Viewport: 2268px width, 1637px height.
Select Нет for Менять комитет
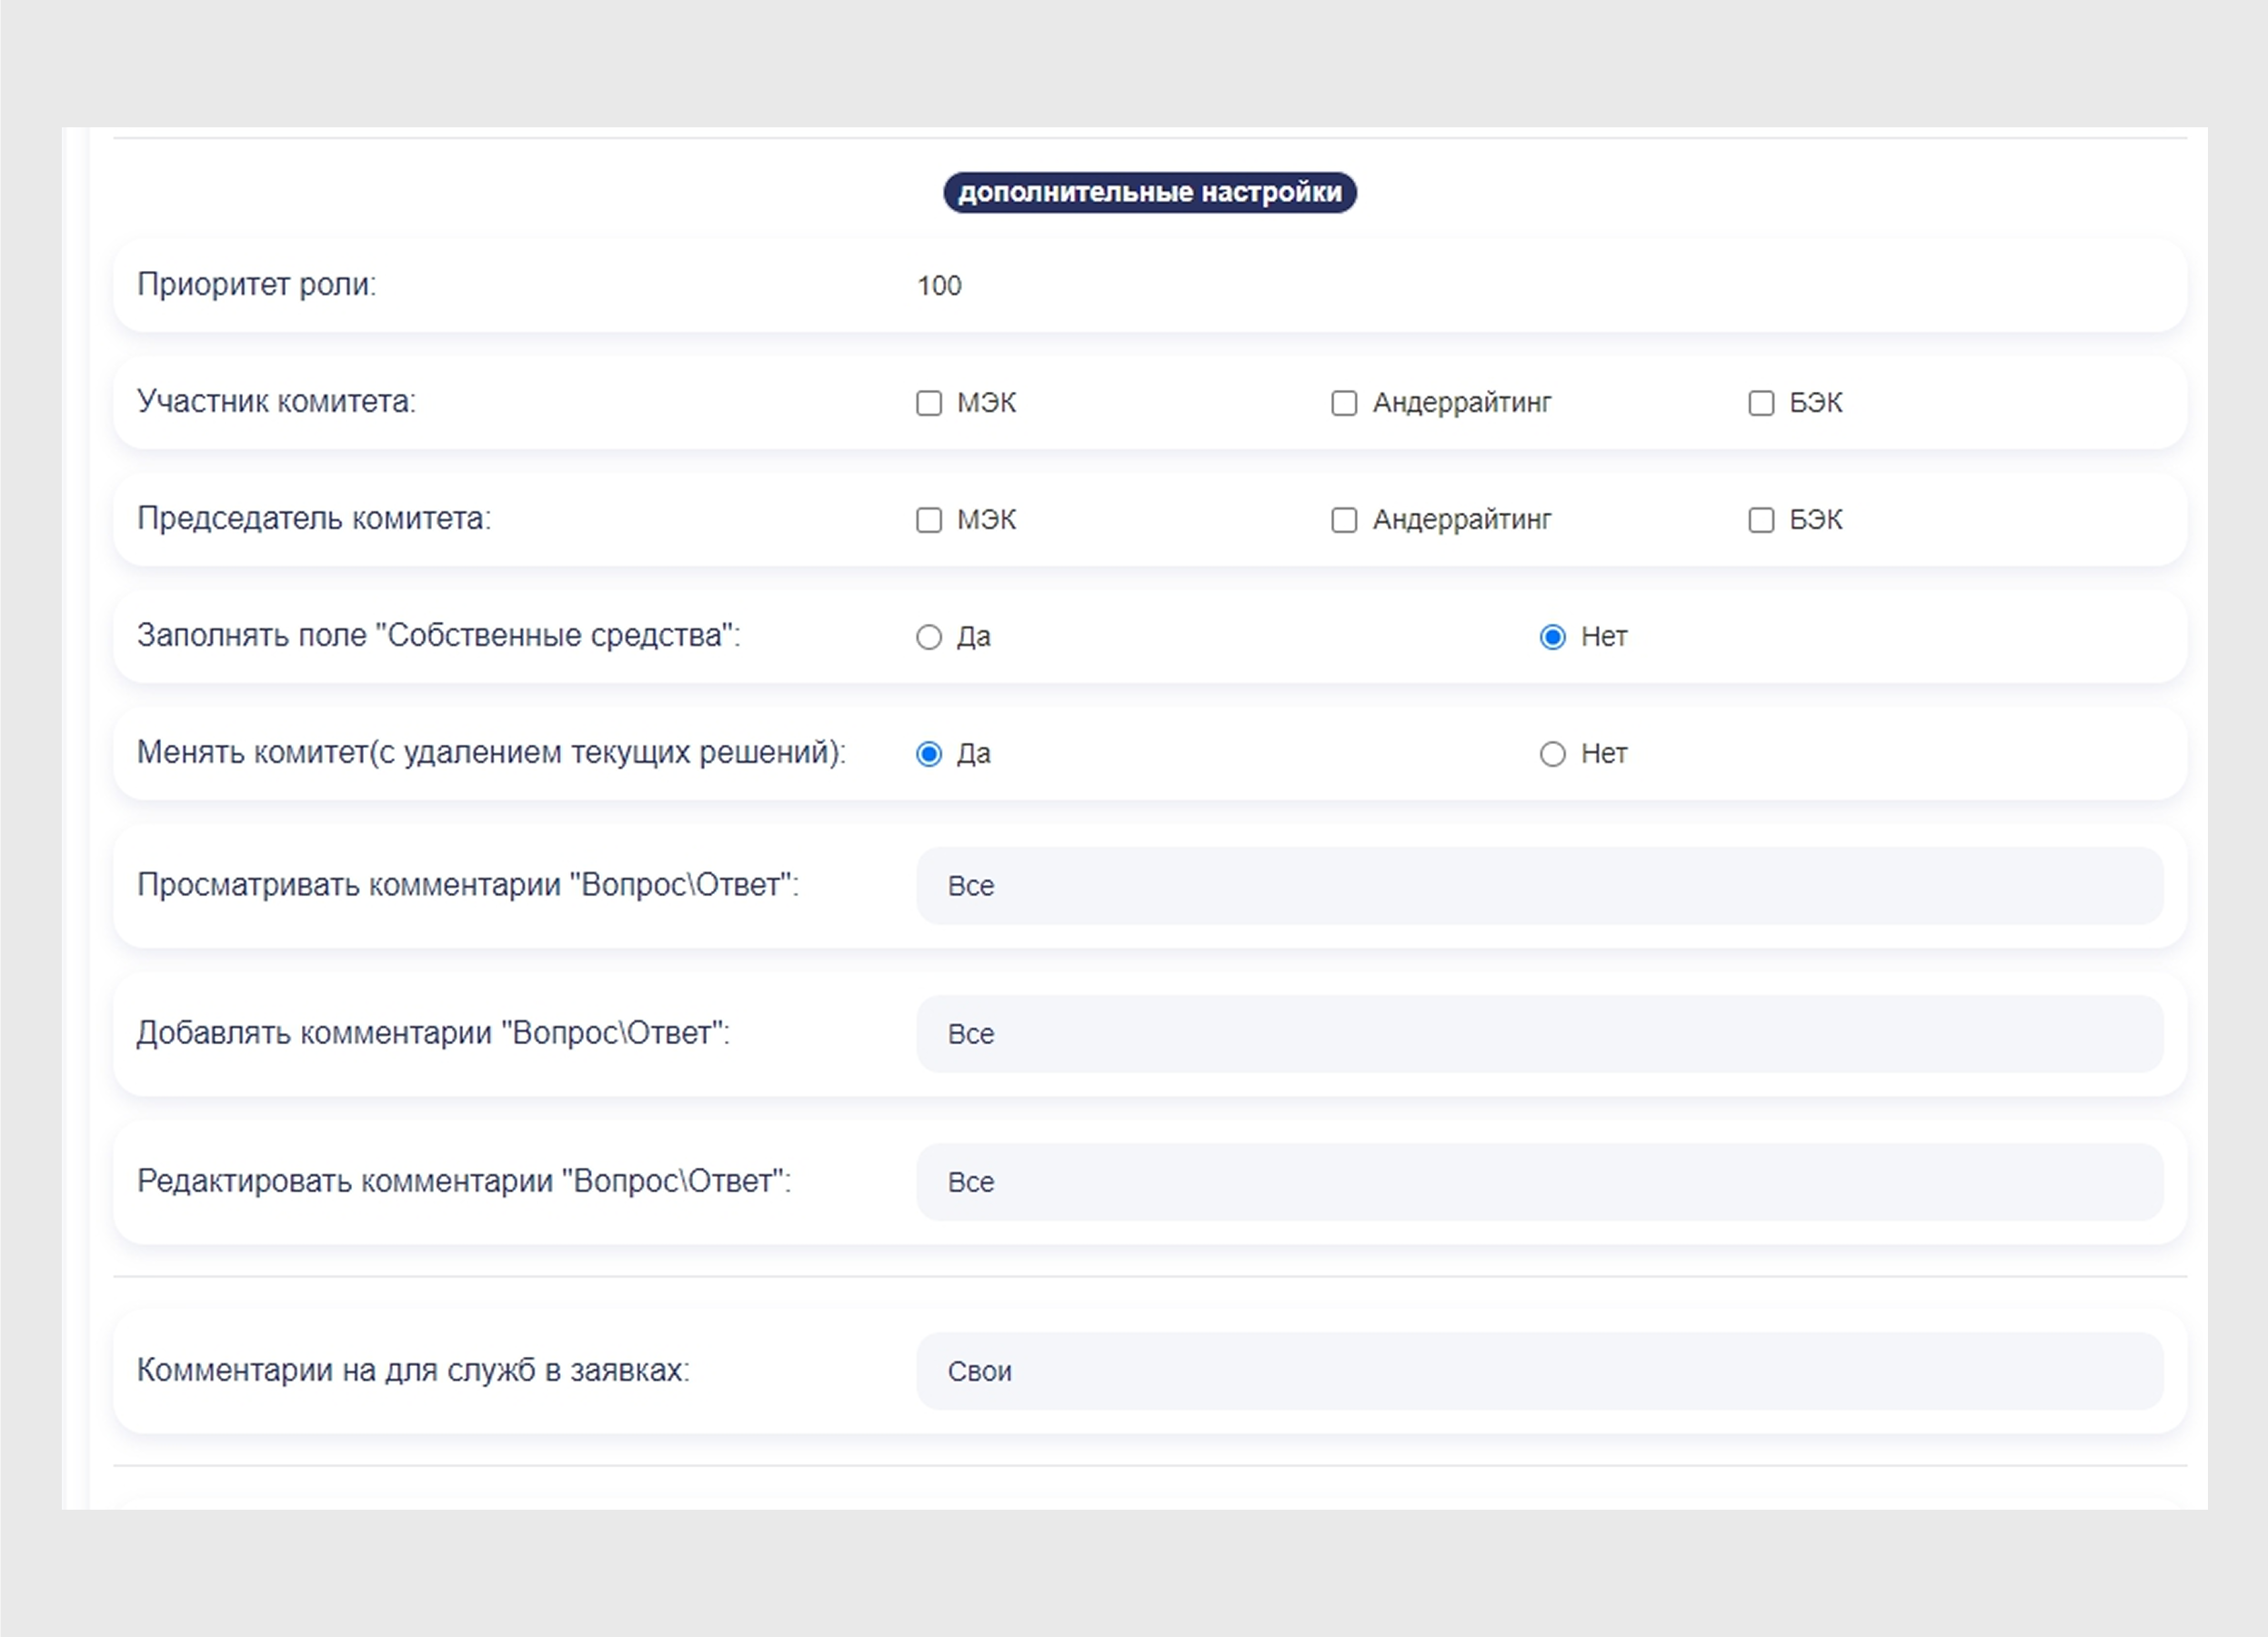1552,754
